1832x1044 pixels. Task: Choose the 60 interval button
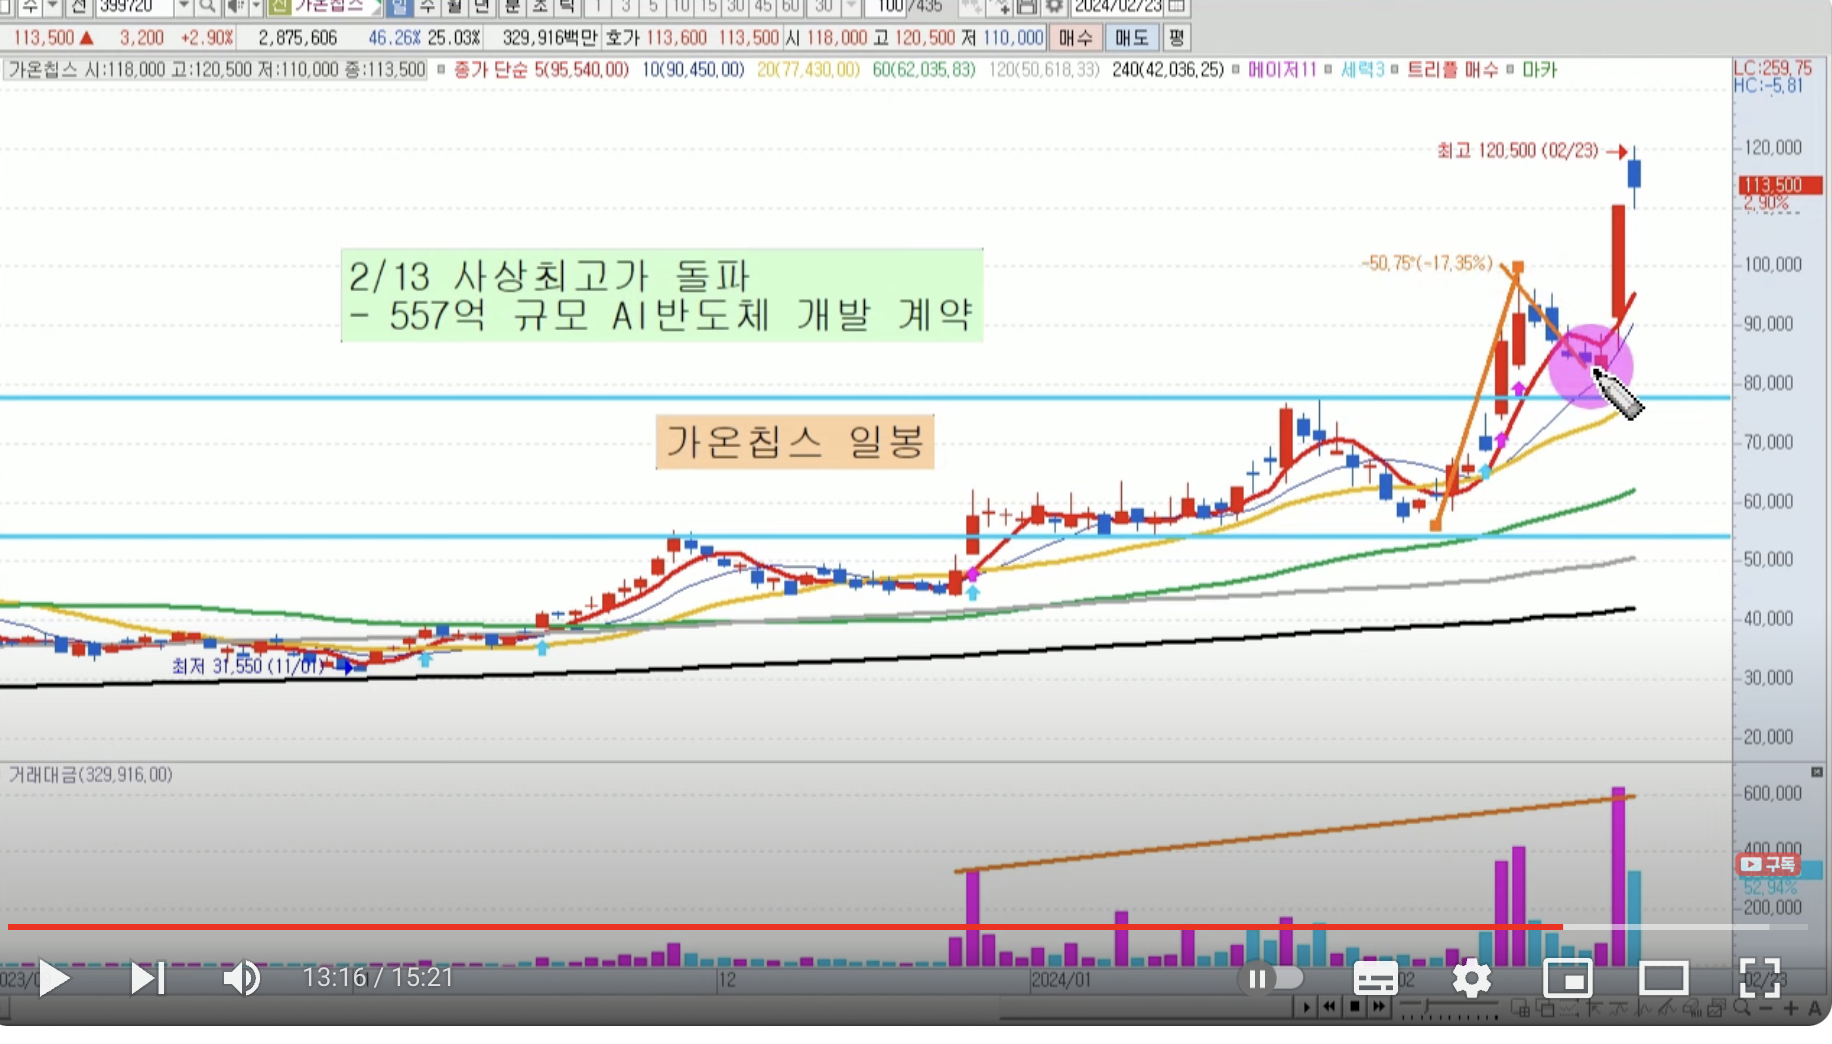point(790,7)
